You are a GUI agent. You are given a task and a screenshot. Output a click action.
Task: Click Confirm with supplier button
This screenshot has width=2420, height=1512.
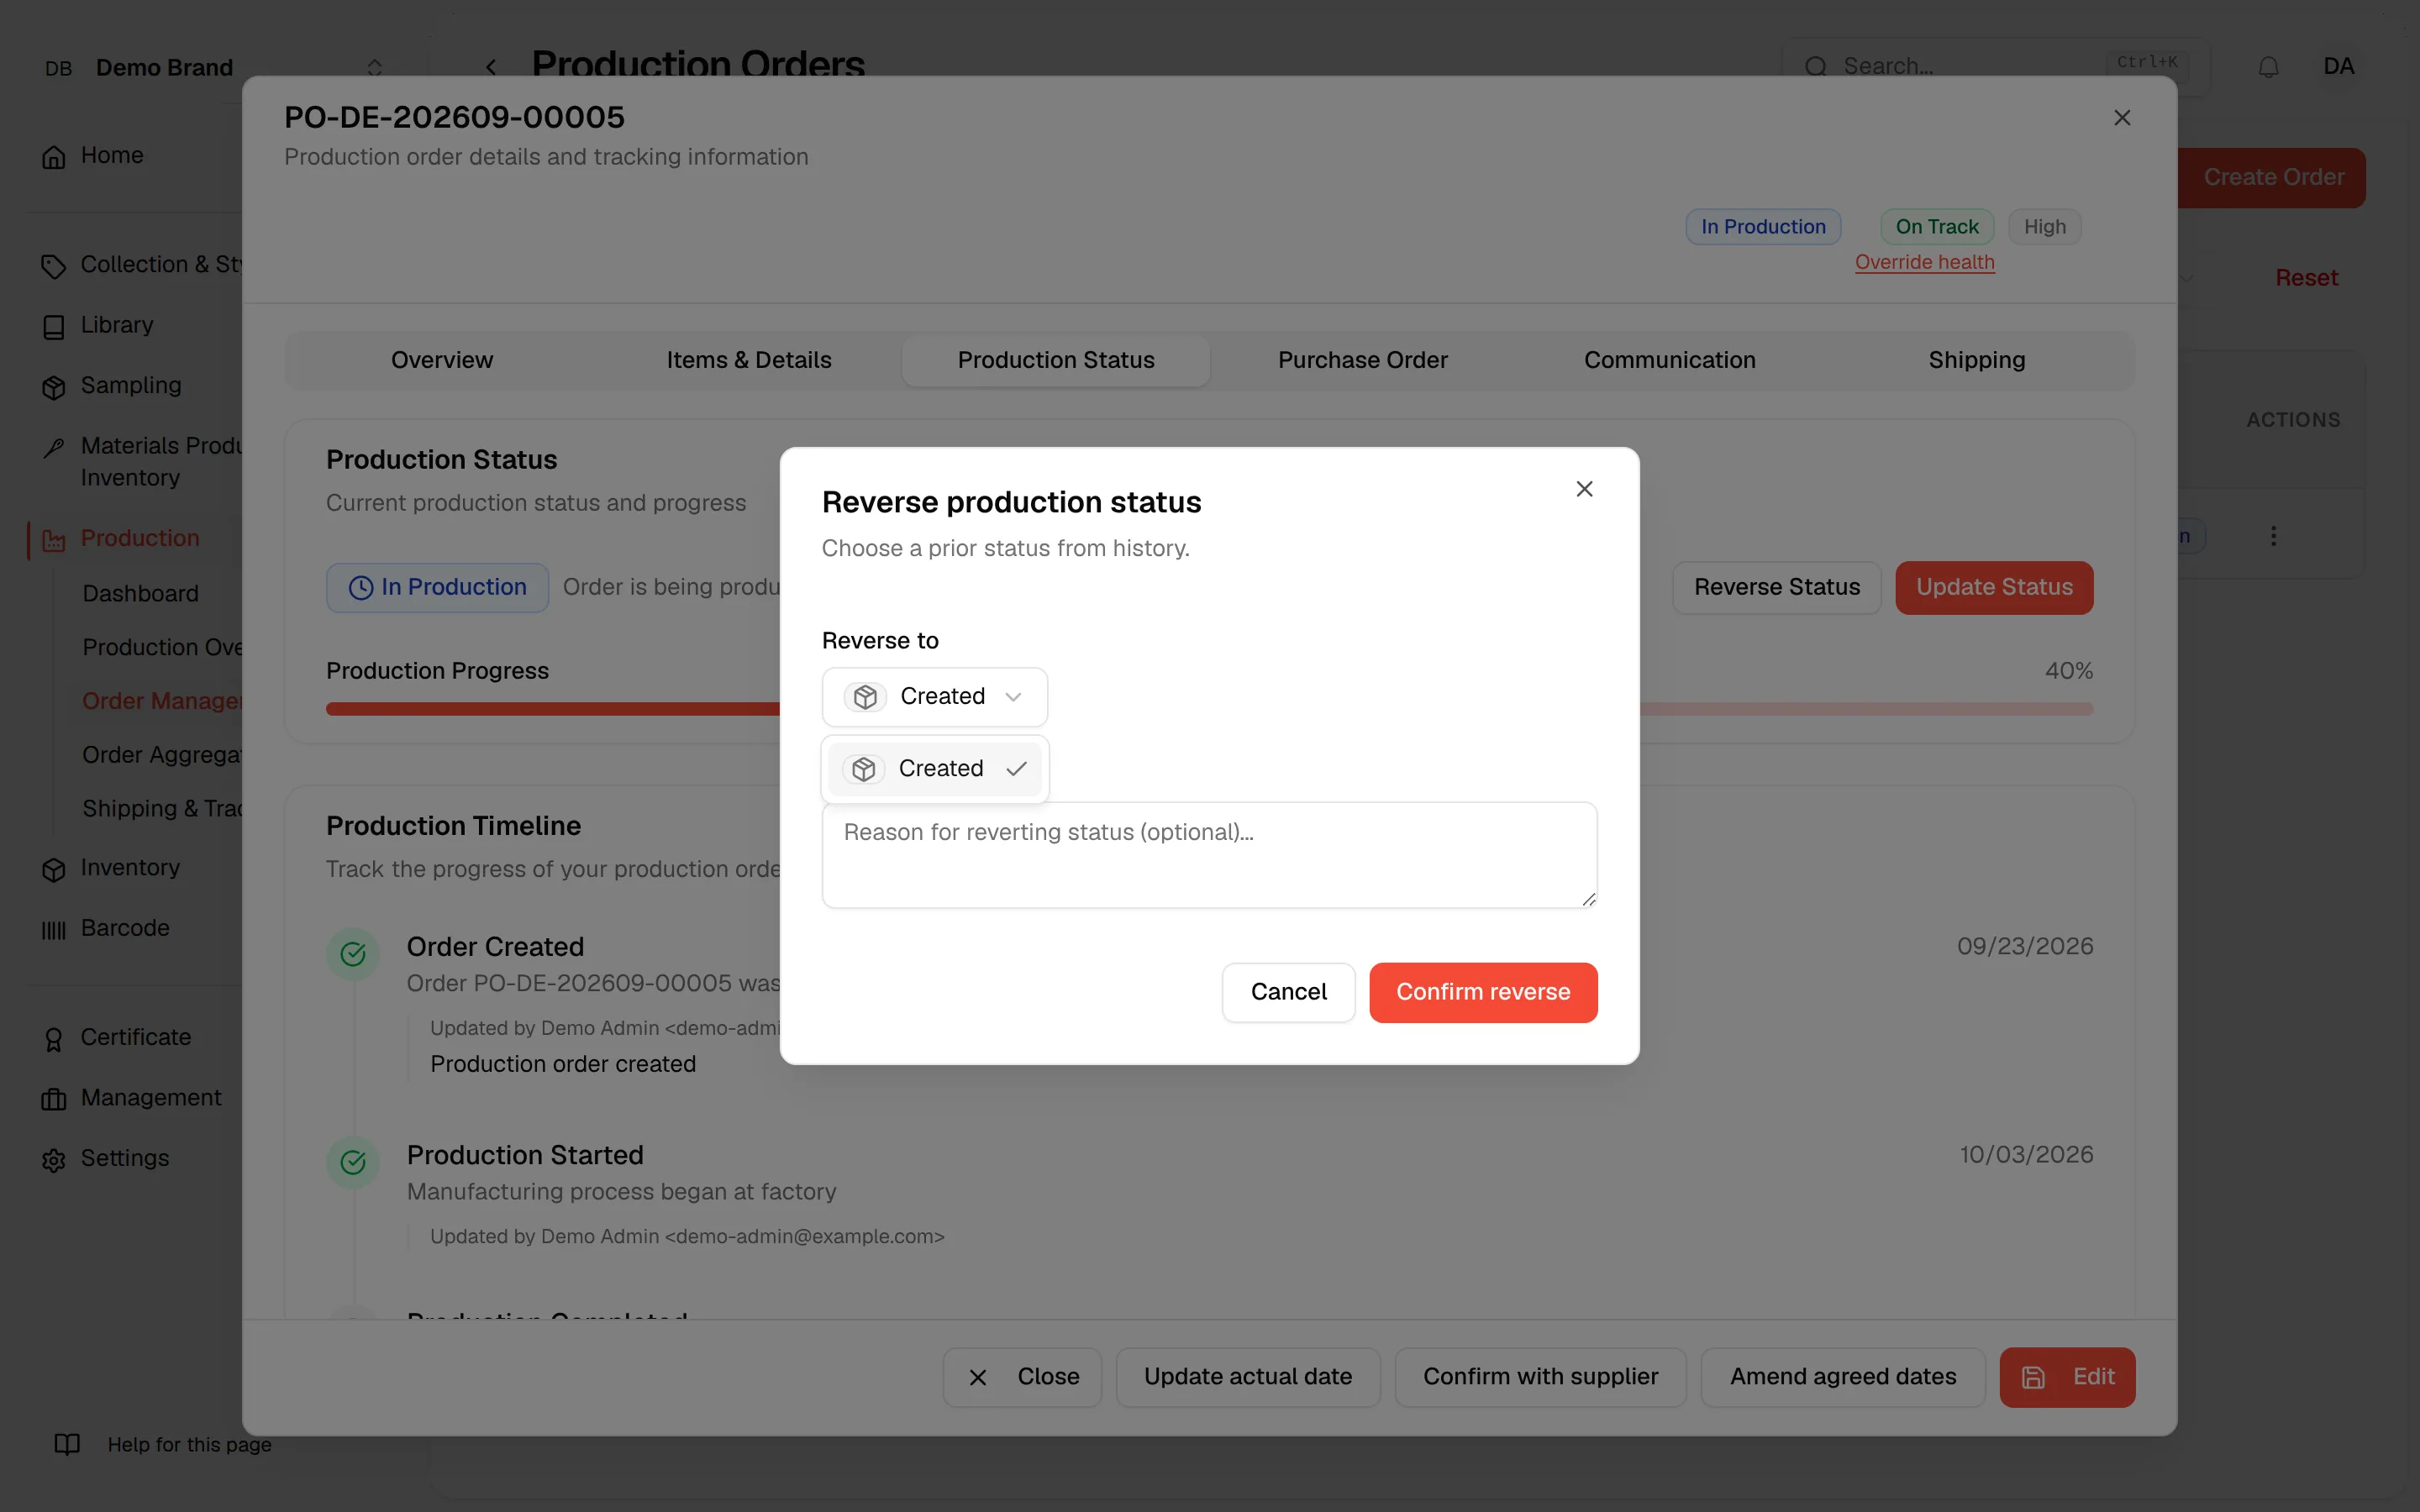point(1540,1377)
